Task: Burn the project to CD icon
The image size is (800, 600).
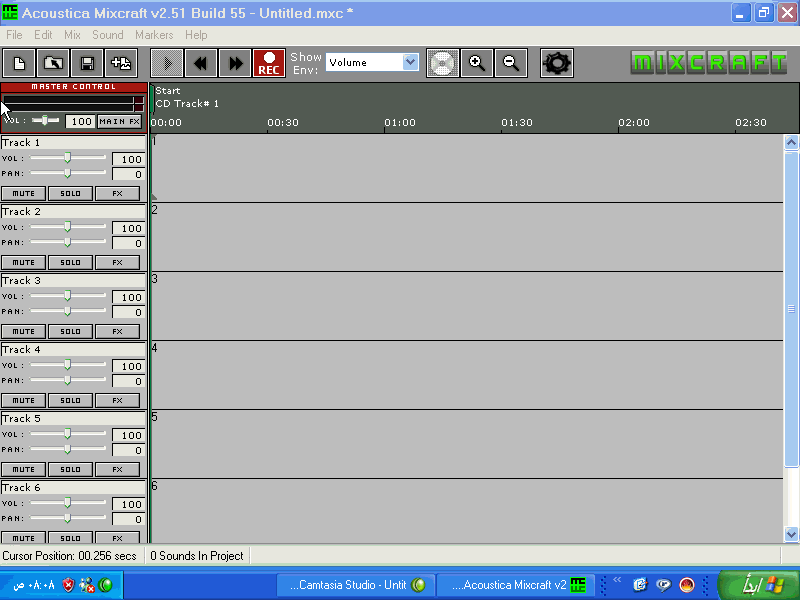Action: (442, 63)
